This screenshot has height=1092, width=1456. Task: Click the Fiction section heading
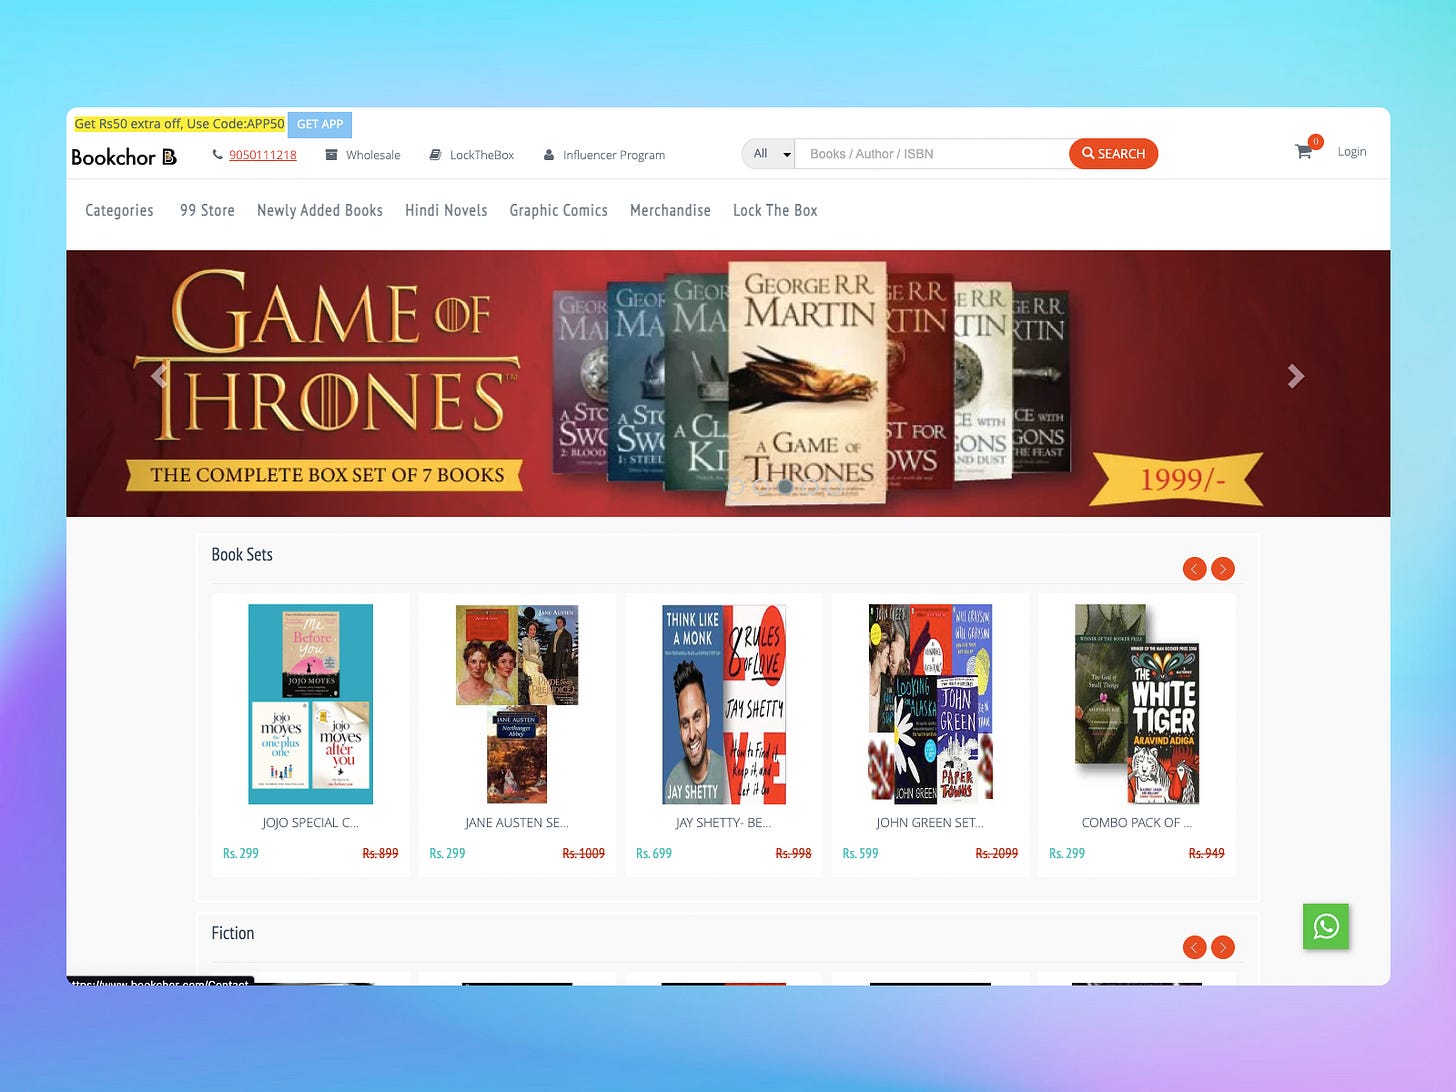point(233,933)
